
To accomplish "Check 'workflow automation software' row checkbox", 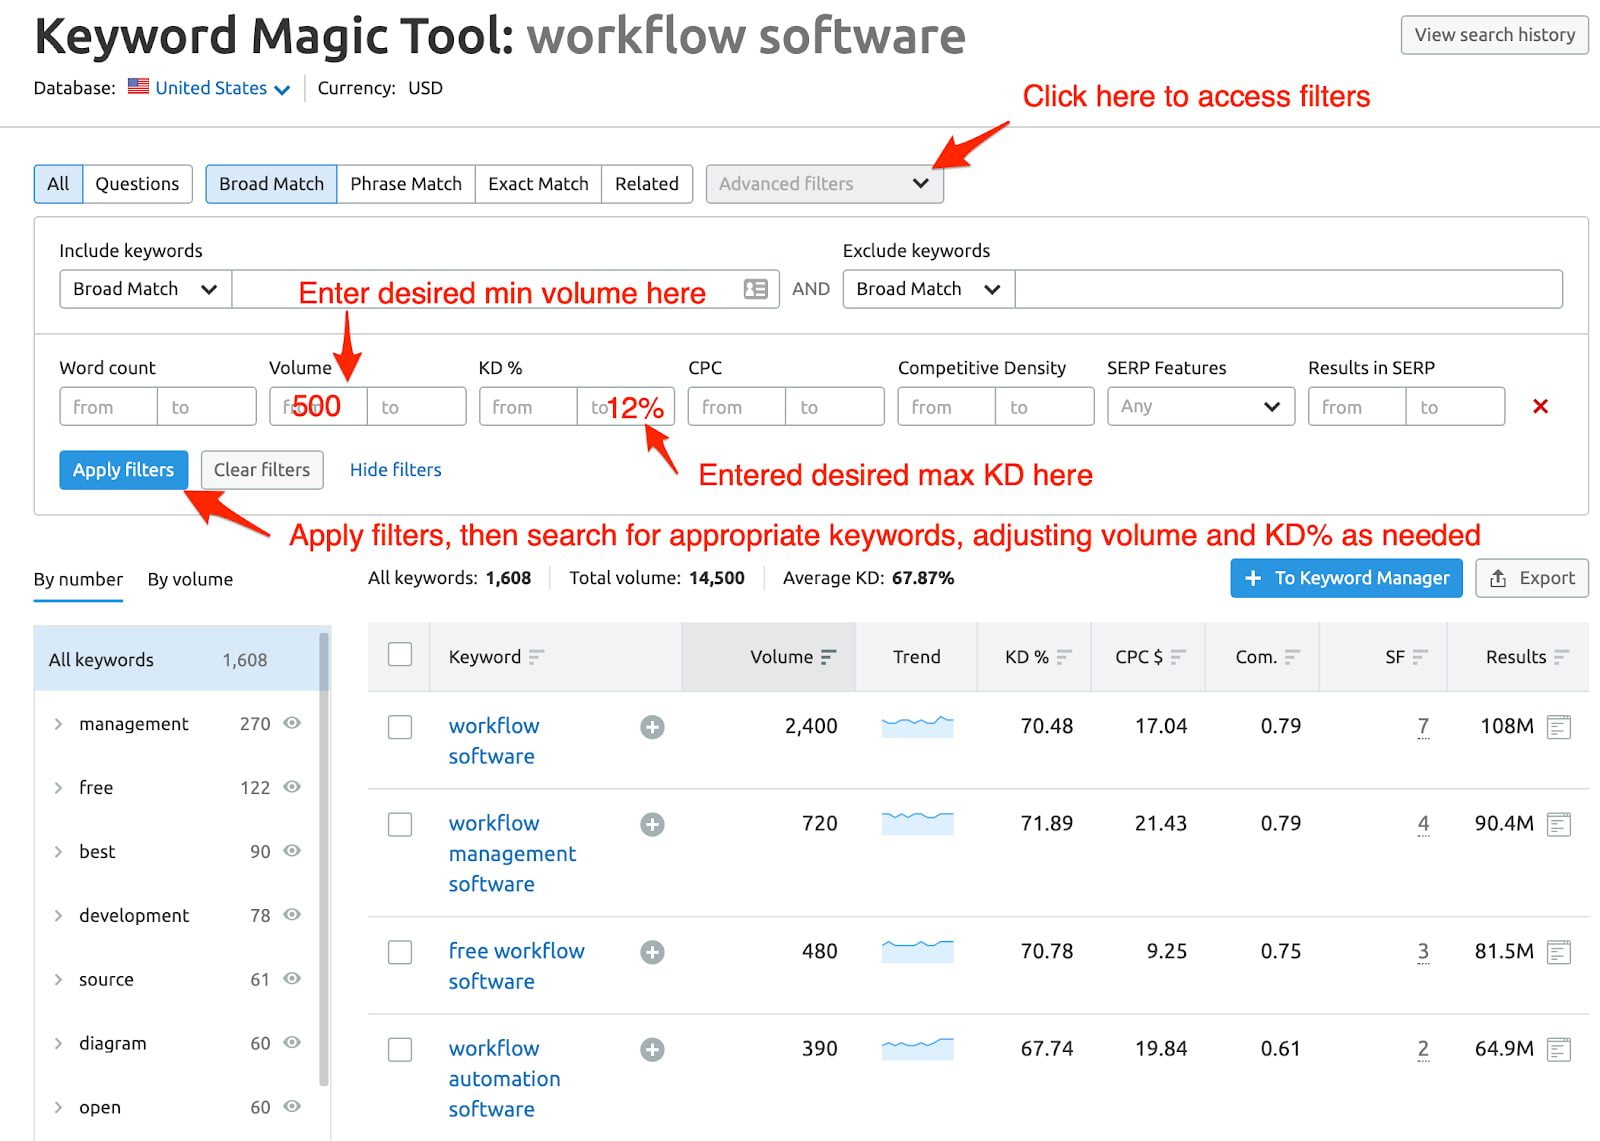I will (x=400, y=1049).
